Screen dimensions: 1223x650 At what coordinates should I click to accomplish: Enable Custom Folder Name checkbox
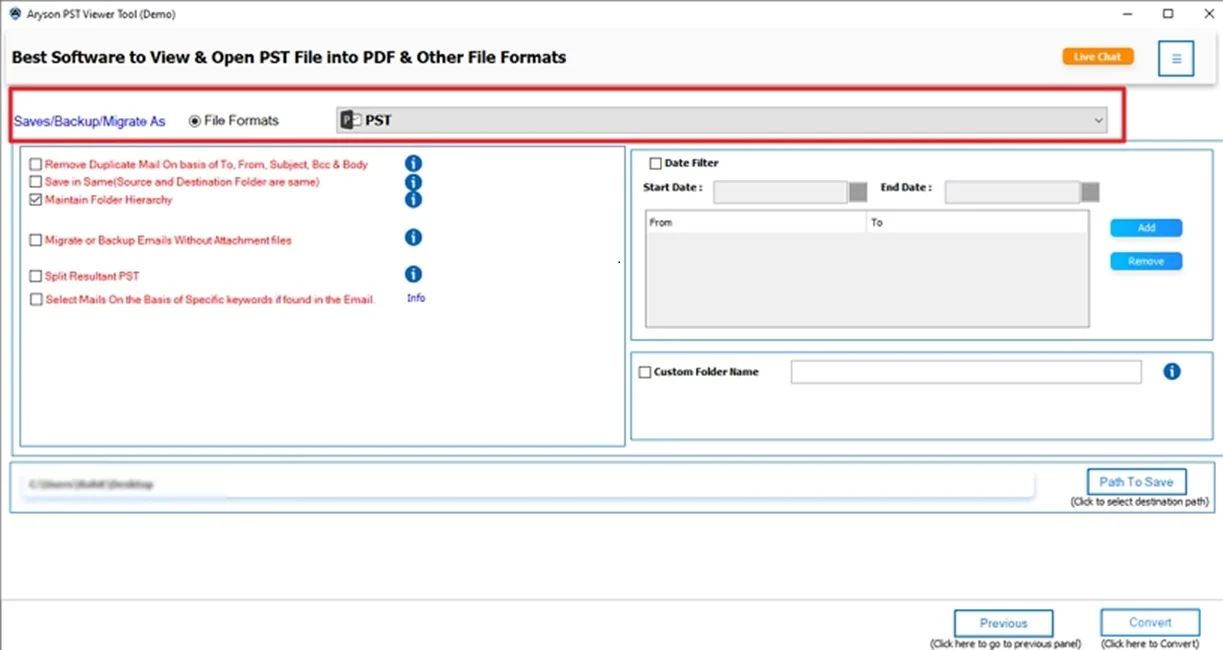coord(645,372)
